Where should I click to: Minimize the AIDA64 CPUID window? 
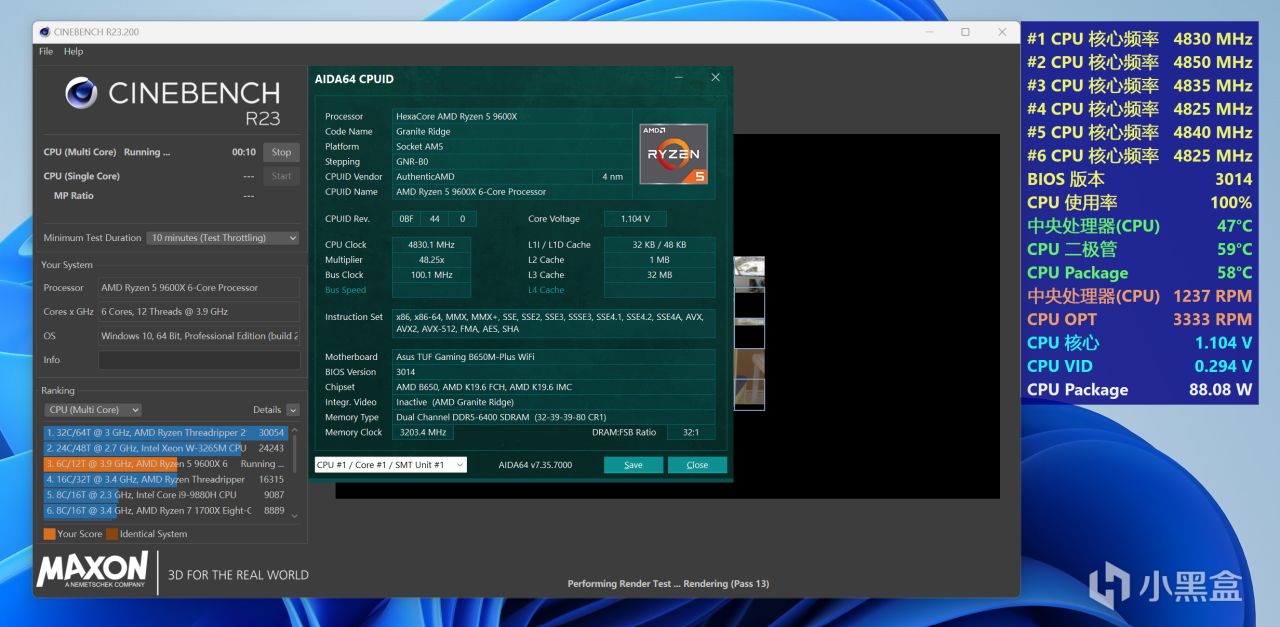click(678, 78)
